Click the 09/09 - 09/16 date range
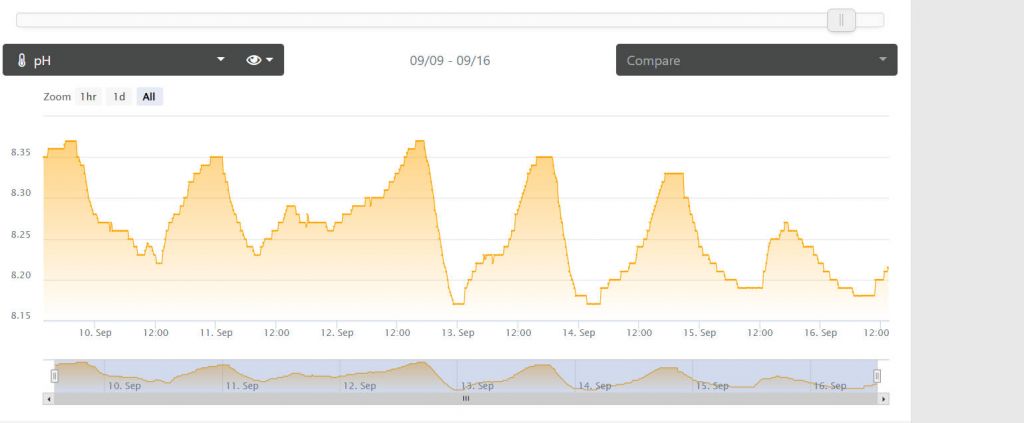1024x423 pixels. pyautogui.click(x=450, y=61)
